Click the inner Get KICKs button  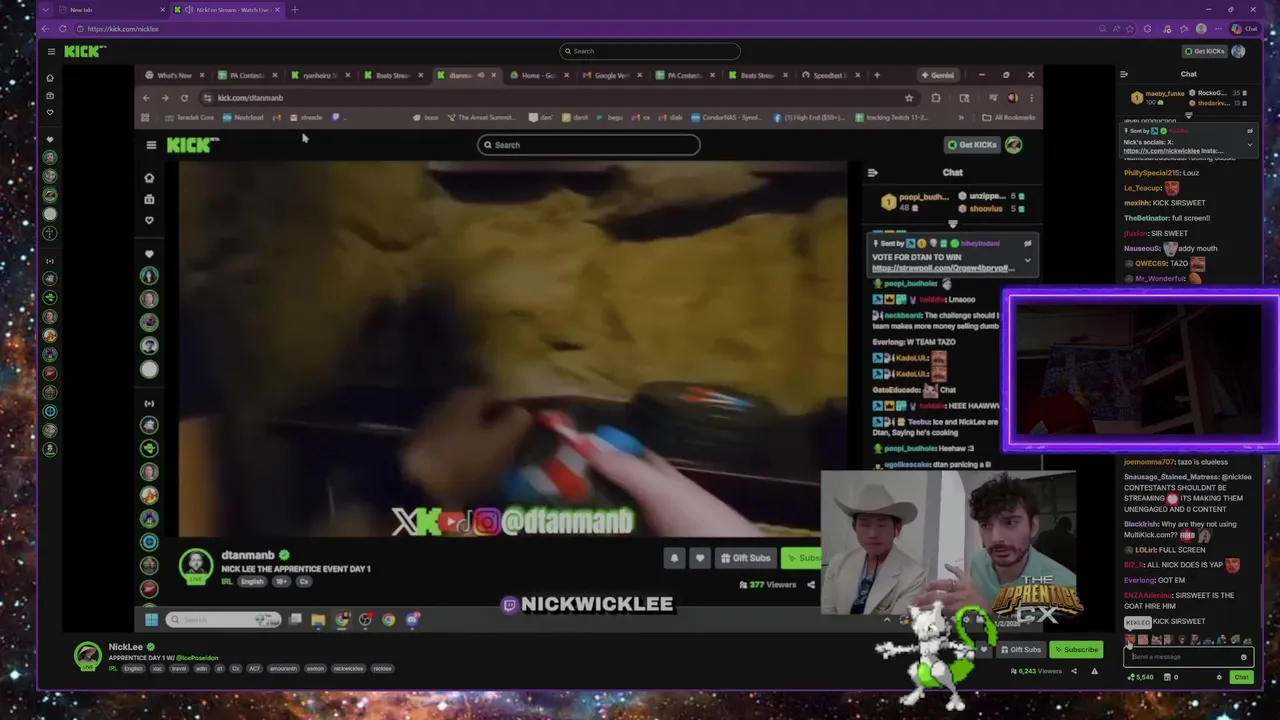[x=972, y=145]
